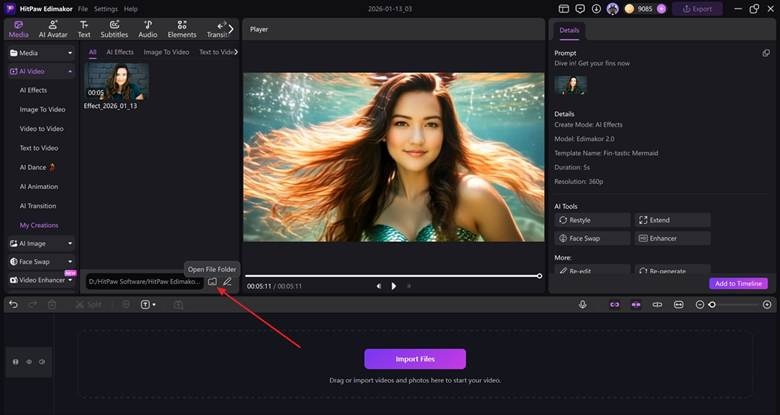780x415 pixels.
Task: Click the Split scissors tool
Action: click(89, 305)
